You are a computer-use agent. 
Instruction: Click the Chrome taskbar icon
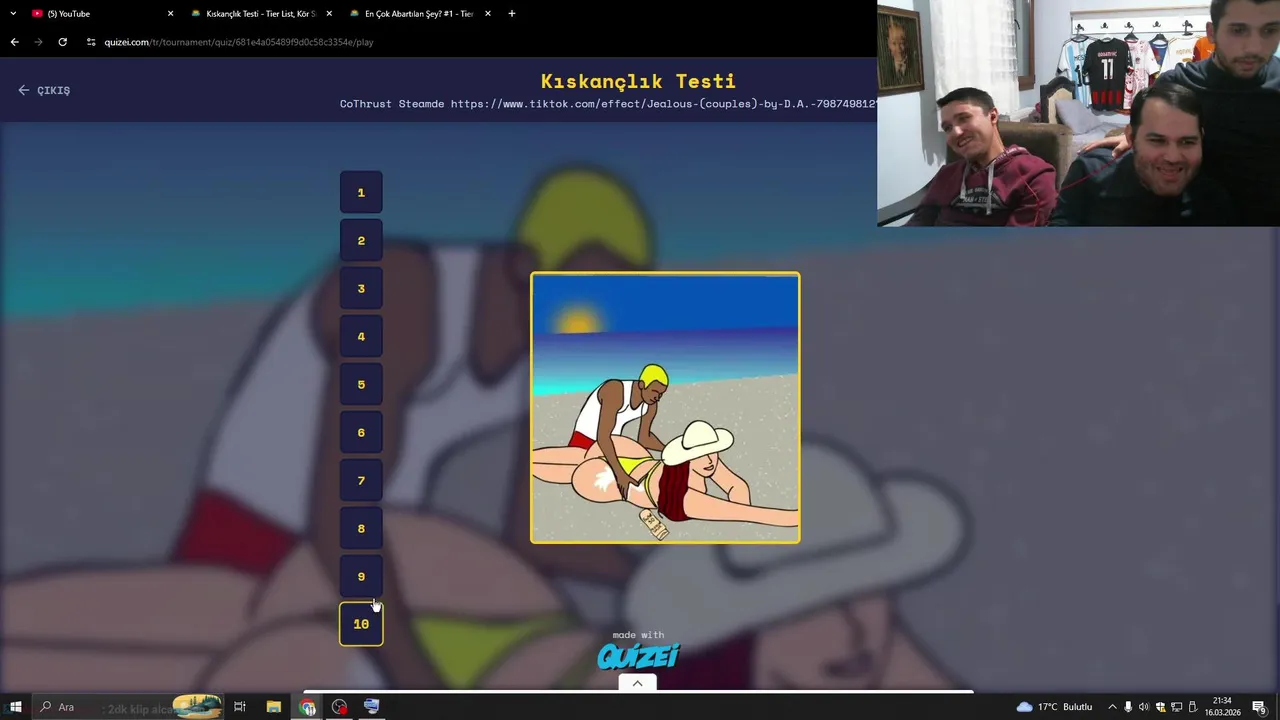(307, 707)
